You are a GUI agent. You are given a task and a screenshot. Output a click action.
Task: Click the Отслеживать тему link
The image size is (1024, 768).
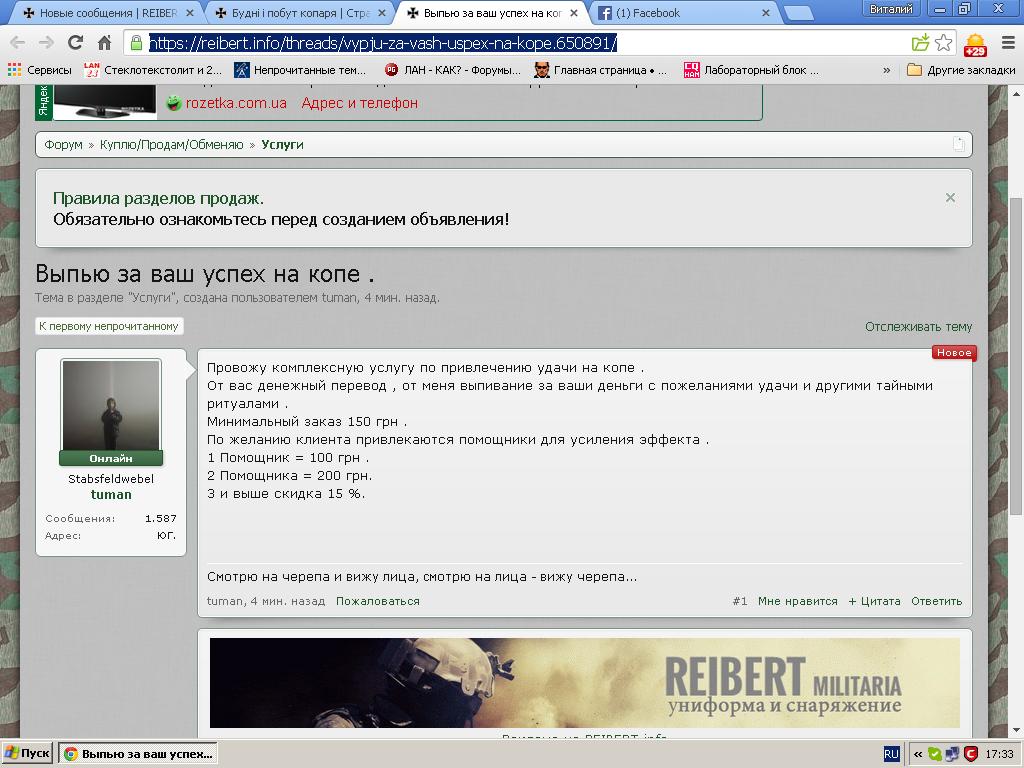point(918,326)
